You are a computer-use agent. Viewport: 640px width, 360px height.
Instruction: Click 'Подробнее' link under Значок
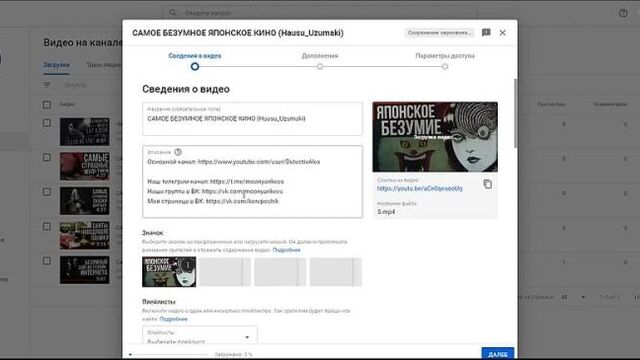286,250
